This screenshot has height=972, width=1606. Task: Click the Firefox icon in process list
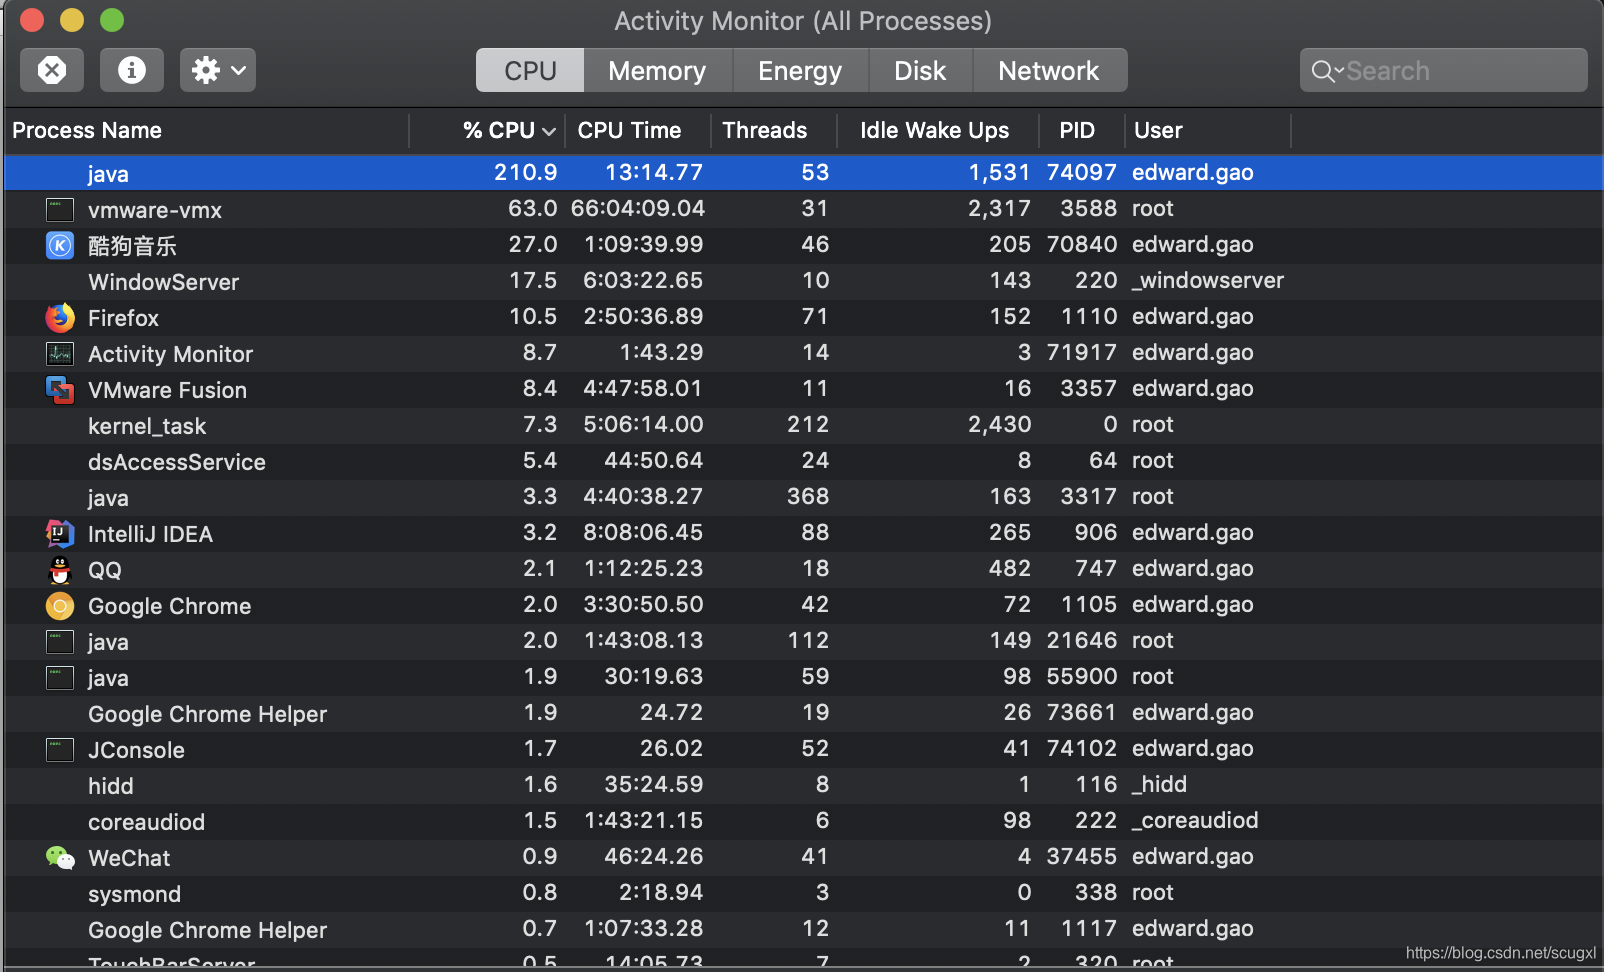pos(60,318)
